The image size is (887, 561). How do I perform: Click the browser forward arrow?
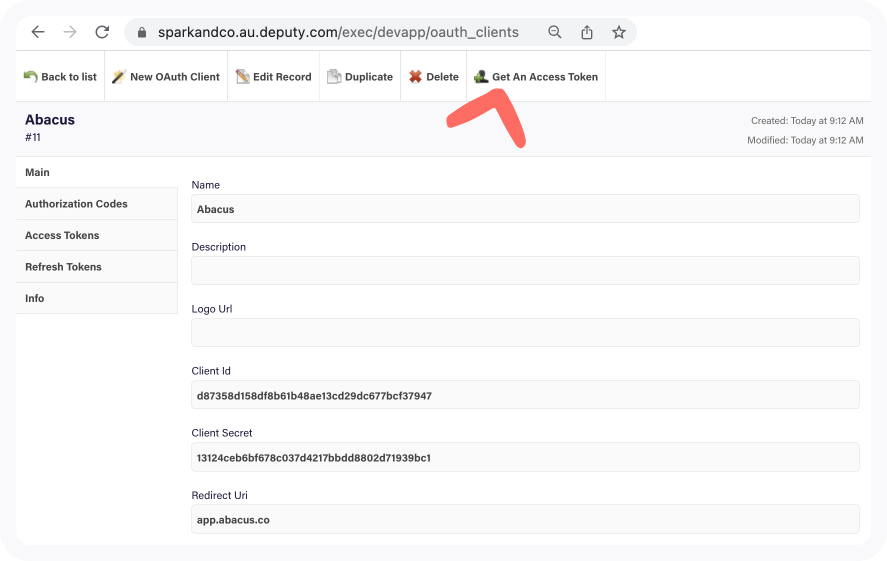pyautogui.click(x=70, y=32)
